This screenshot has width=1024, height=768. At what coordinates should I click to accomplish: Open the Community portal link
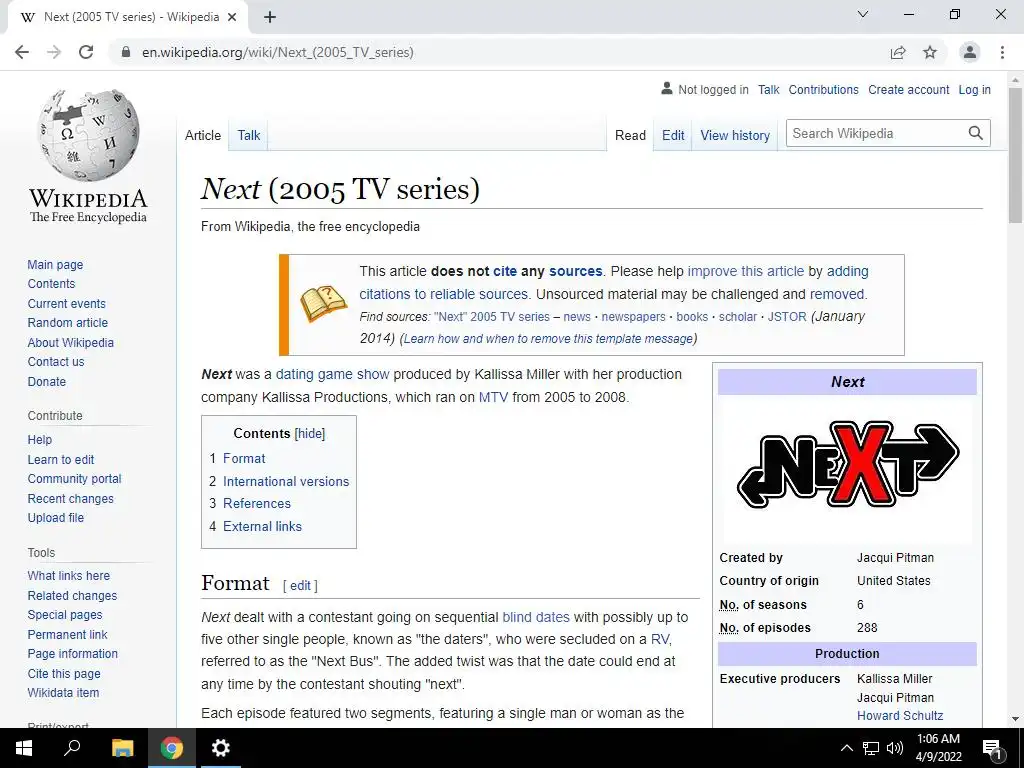tap(74, 479)
